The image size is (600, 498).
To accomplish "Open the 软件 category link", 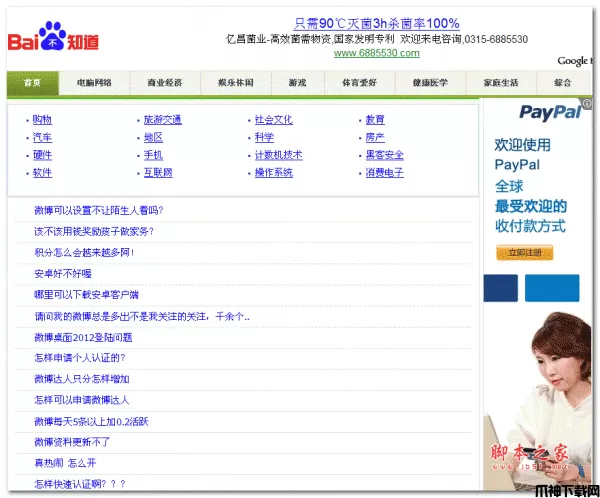I will [42, 173].
